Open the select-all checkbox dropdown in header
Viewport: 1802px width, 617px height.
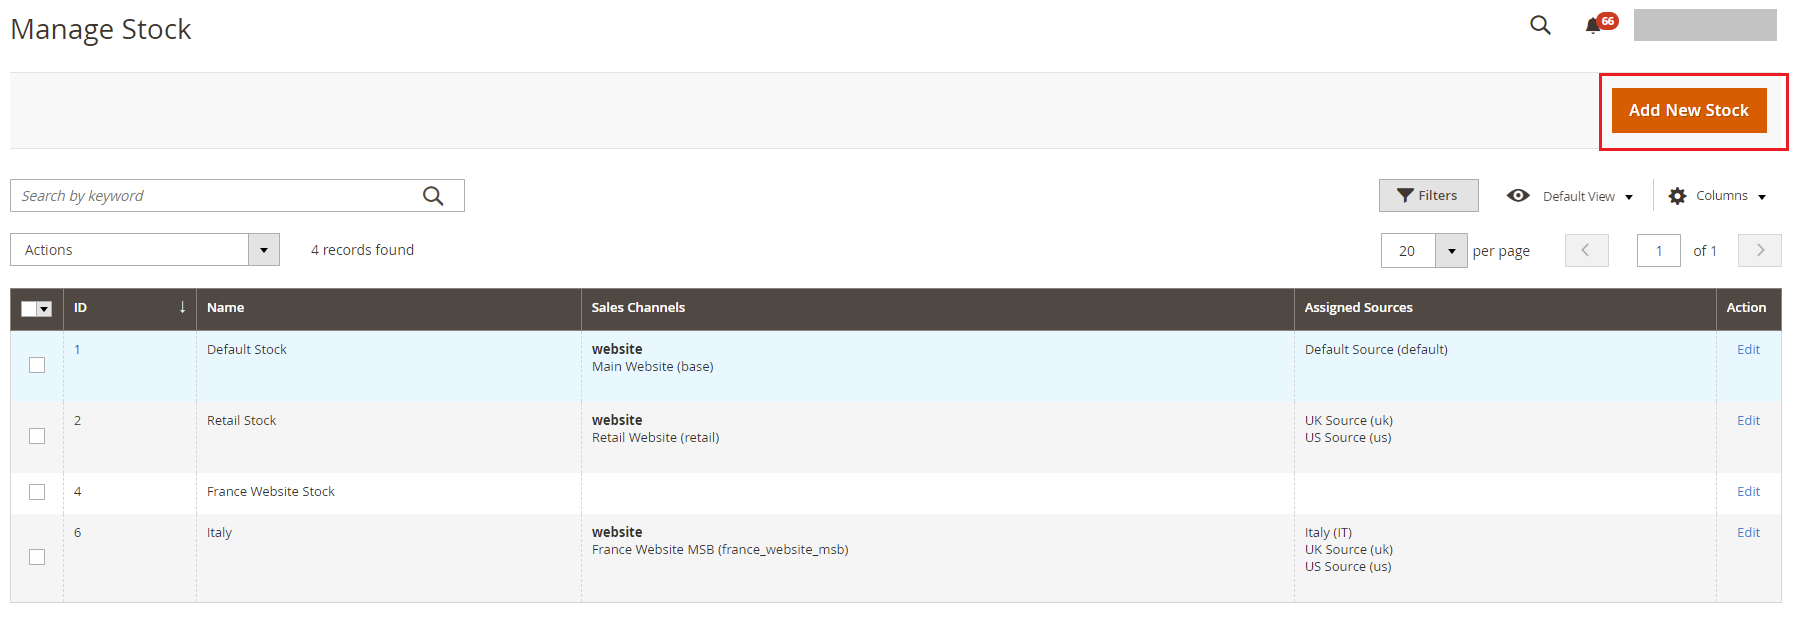point(44,309)
